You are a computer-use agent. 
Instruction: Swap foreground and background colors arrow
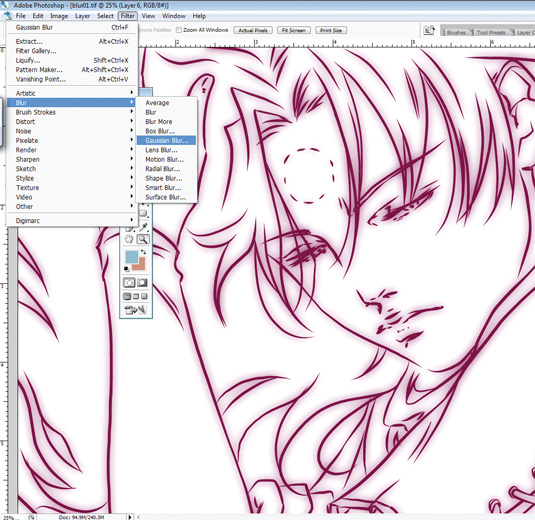pos(143,252)
